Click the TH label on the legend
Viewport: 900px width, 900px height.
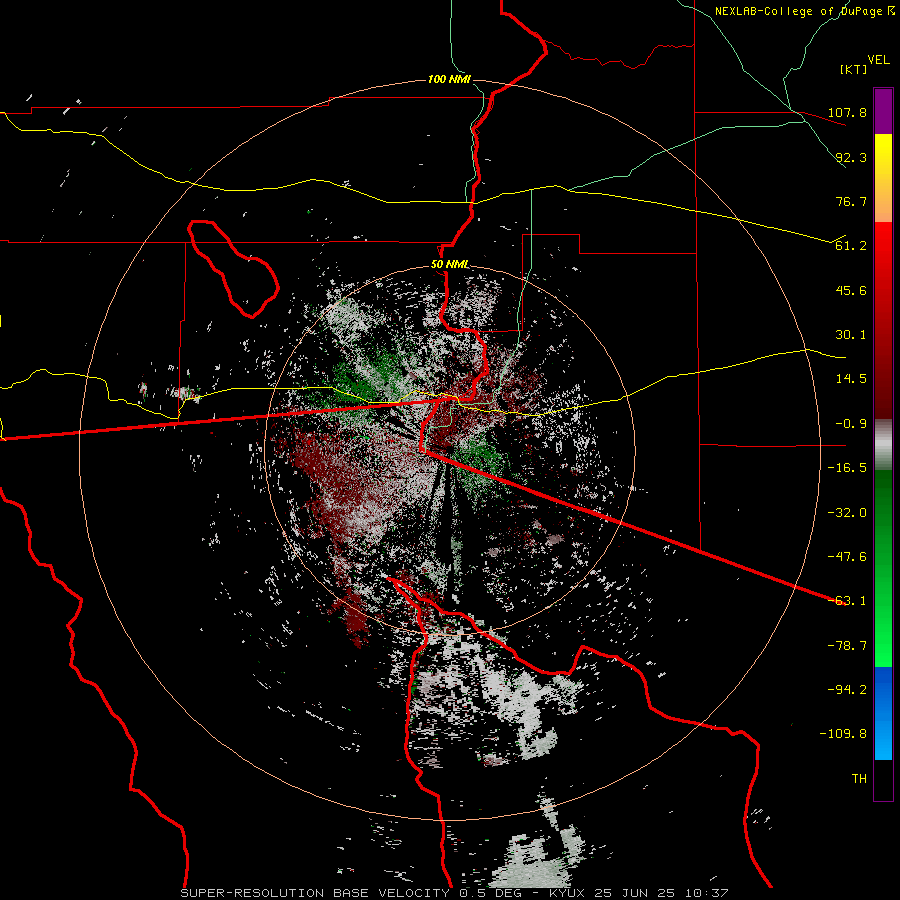859,779
